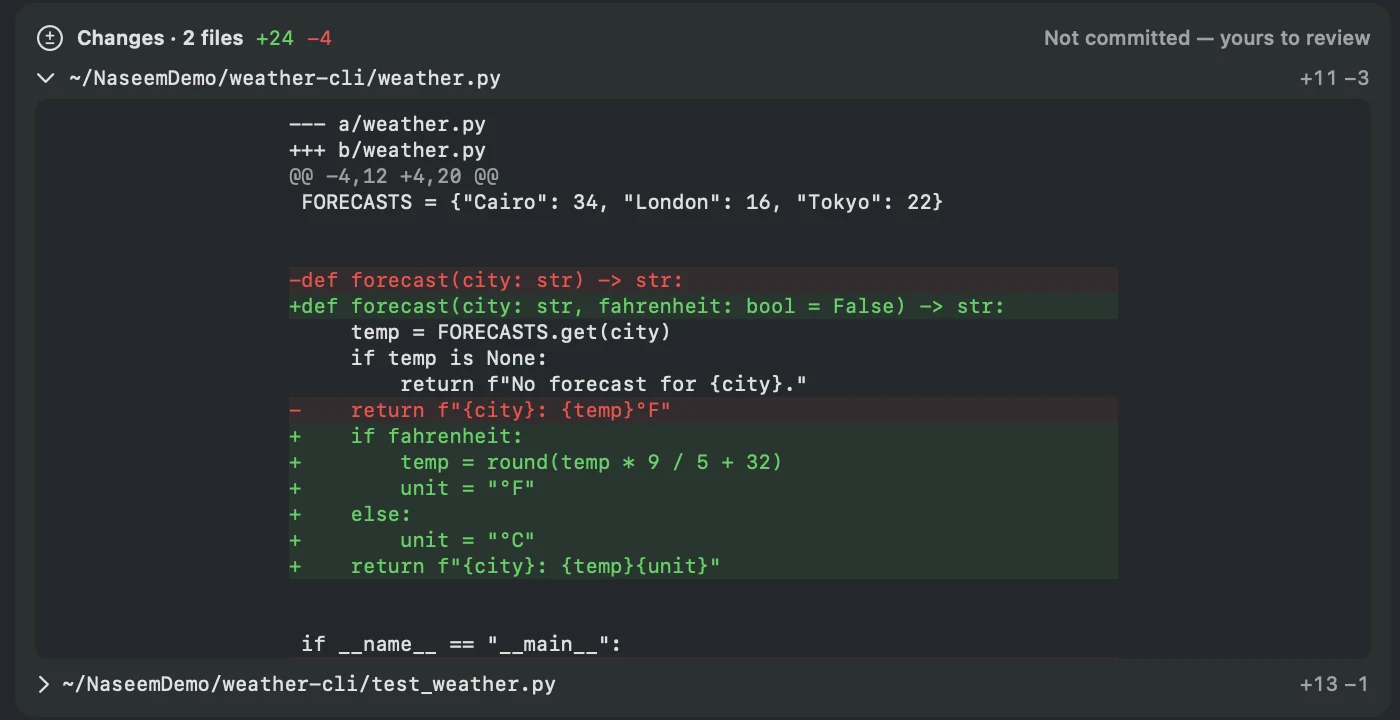Click the +11 −3 stat for weather.py
Viewport: 1400px width, 720px height.
click(1335, 78)
